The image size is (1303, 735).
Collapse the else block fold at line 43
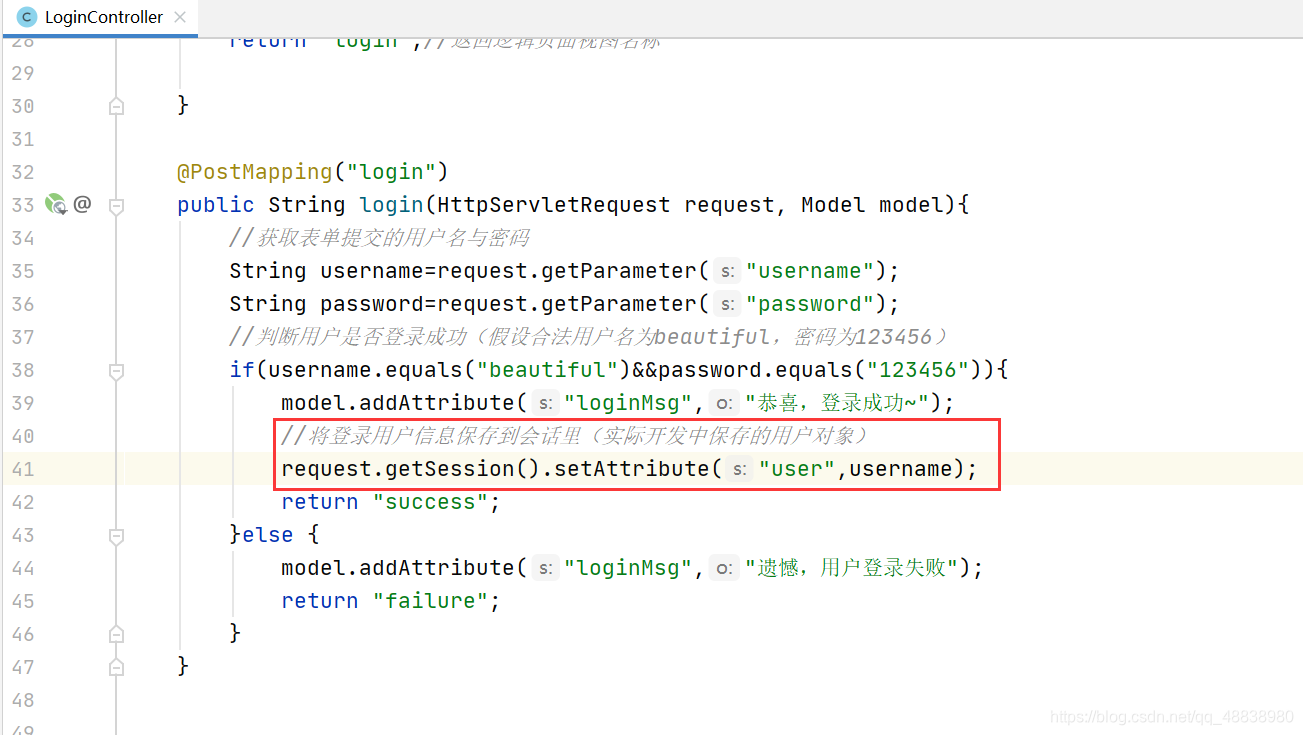pos(116,535)
